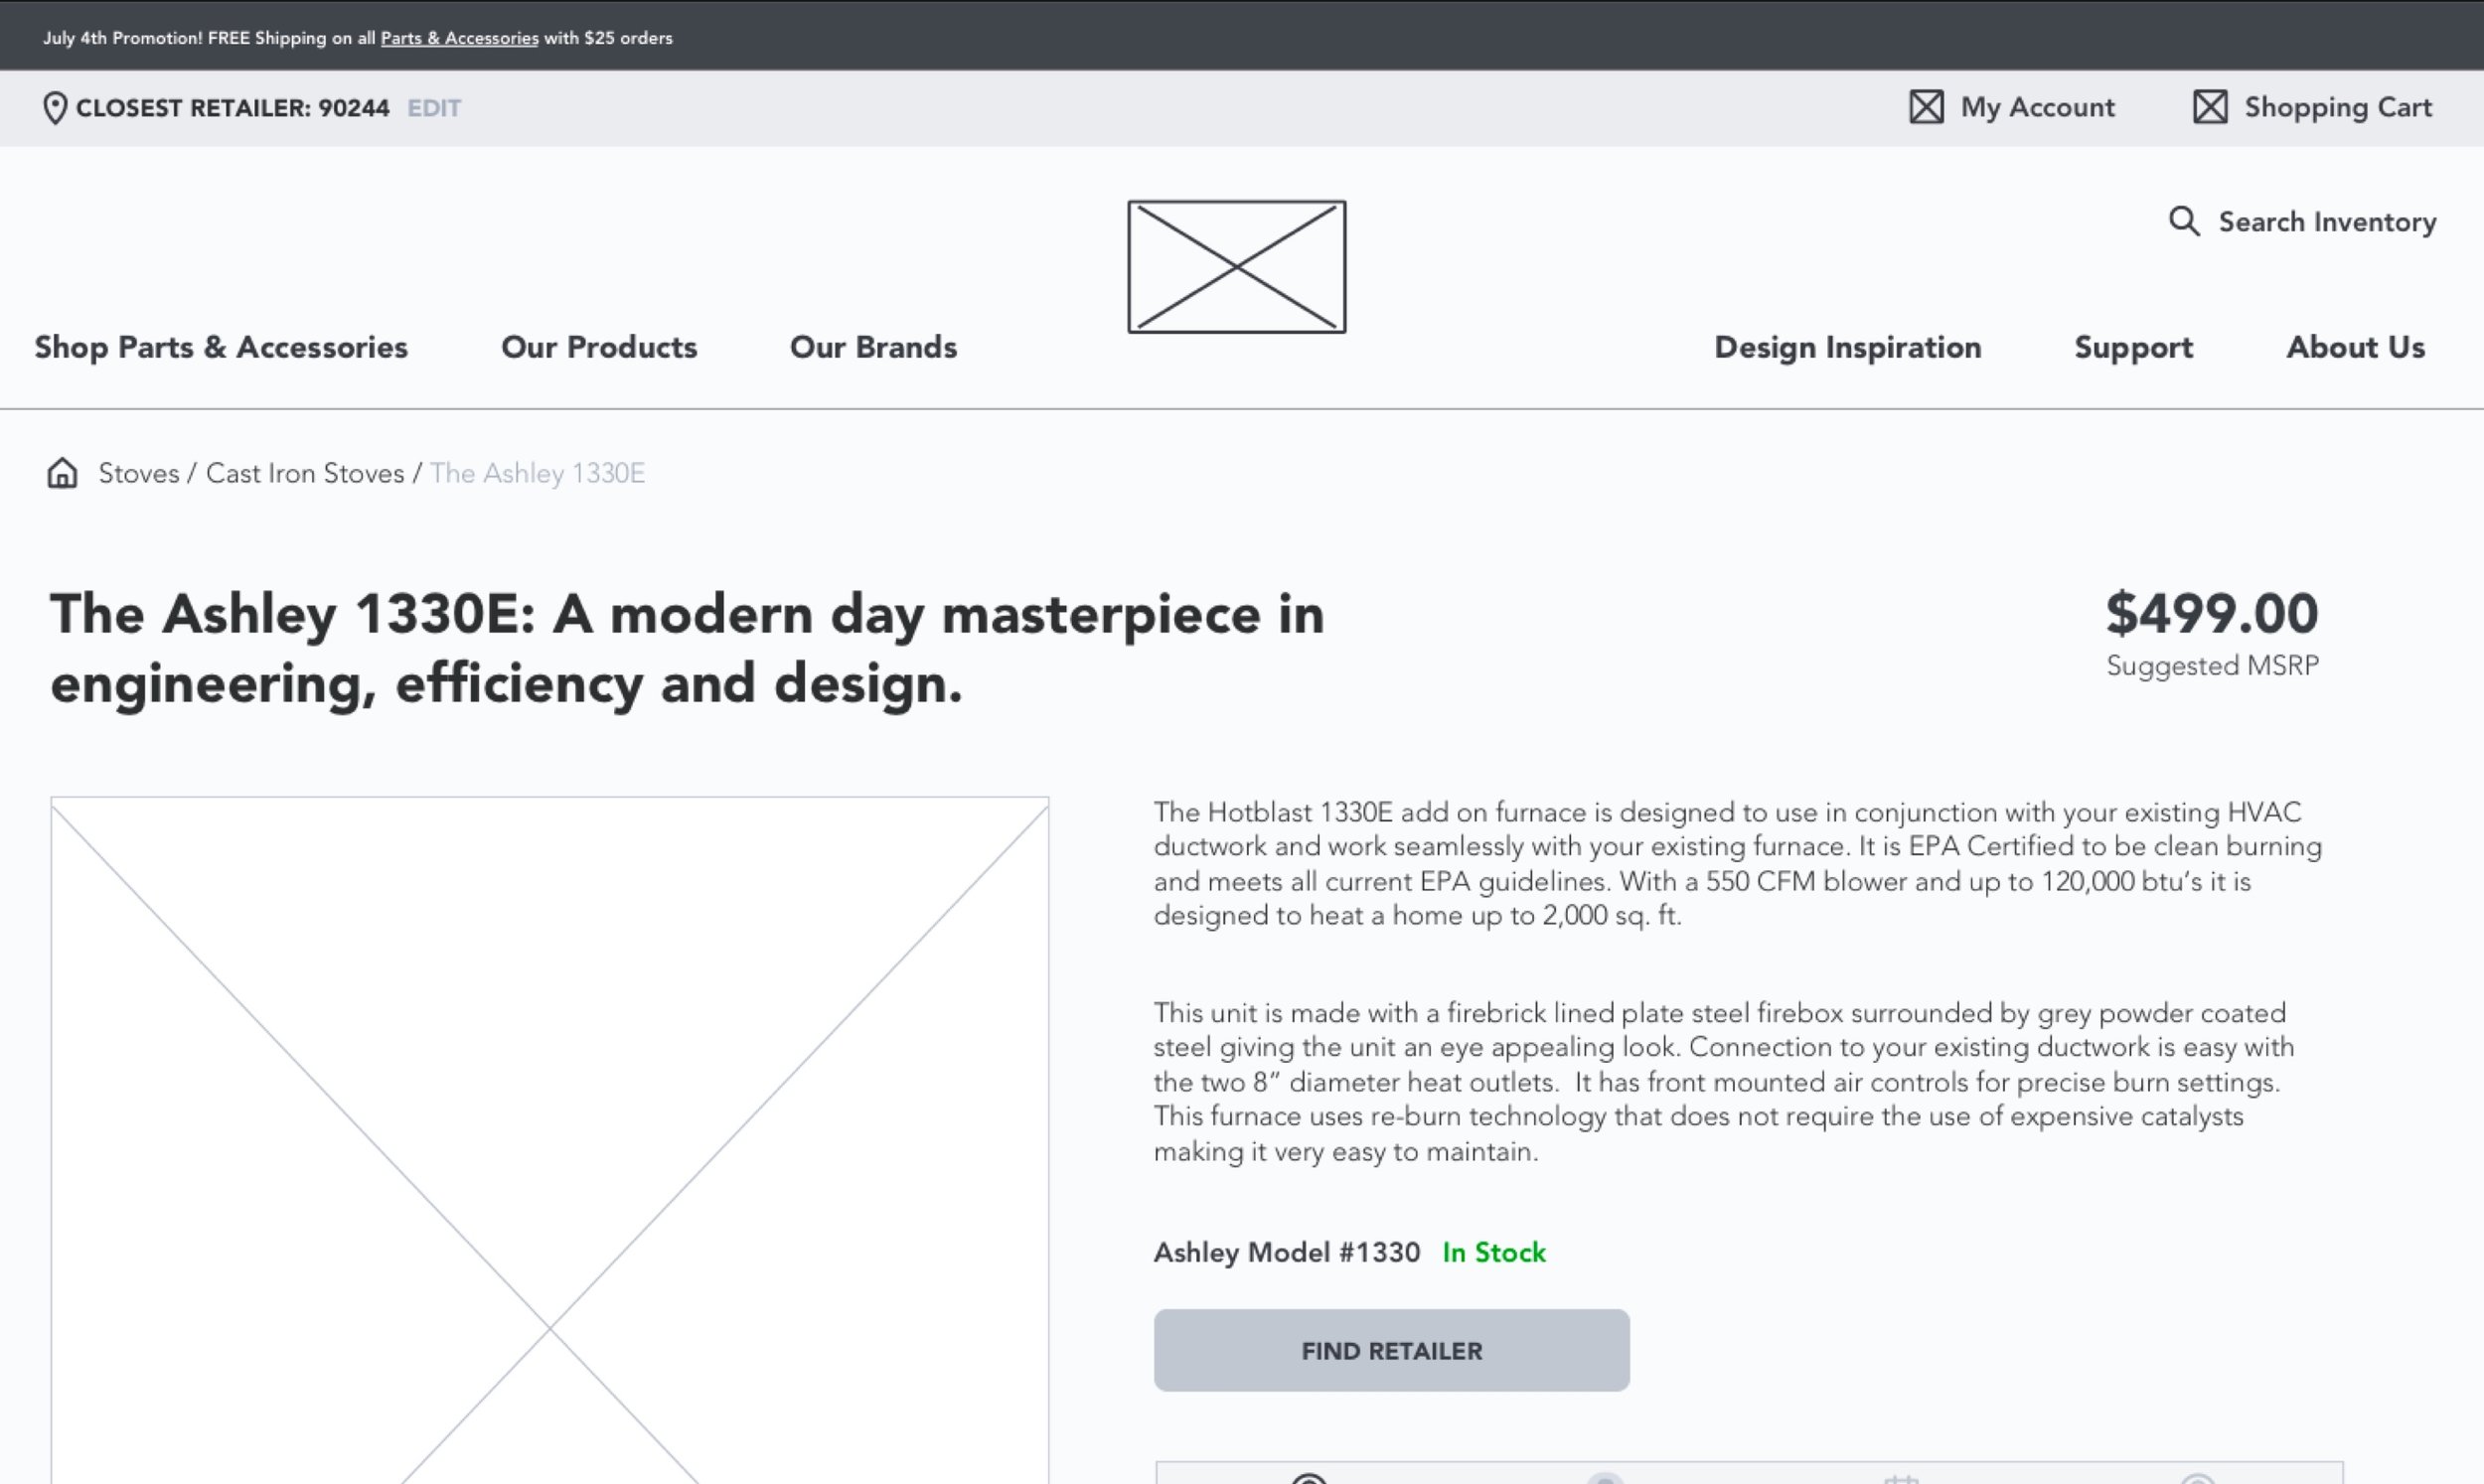Click The Ashley 1330E breadcrumb text

[537, 473]
